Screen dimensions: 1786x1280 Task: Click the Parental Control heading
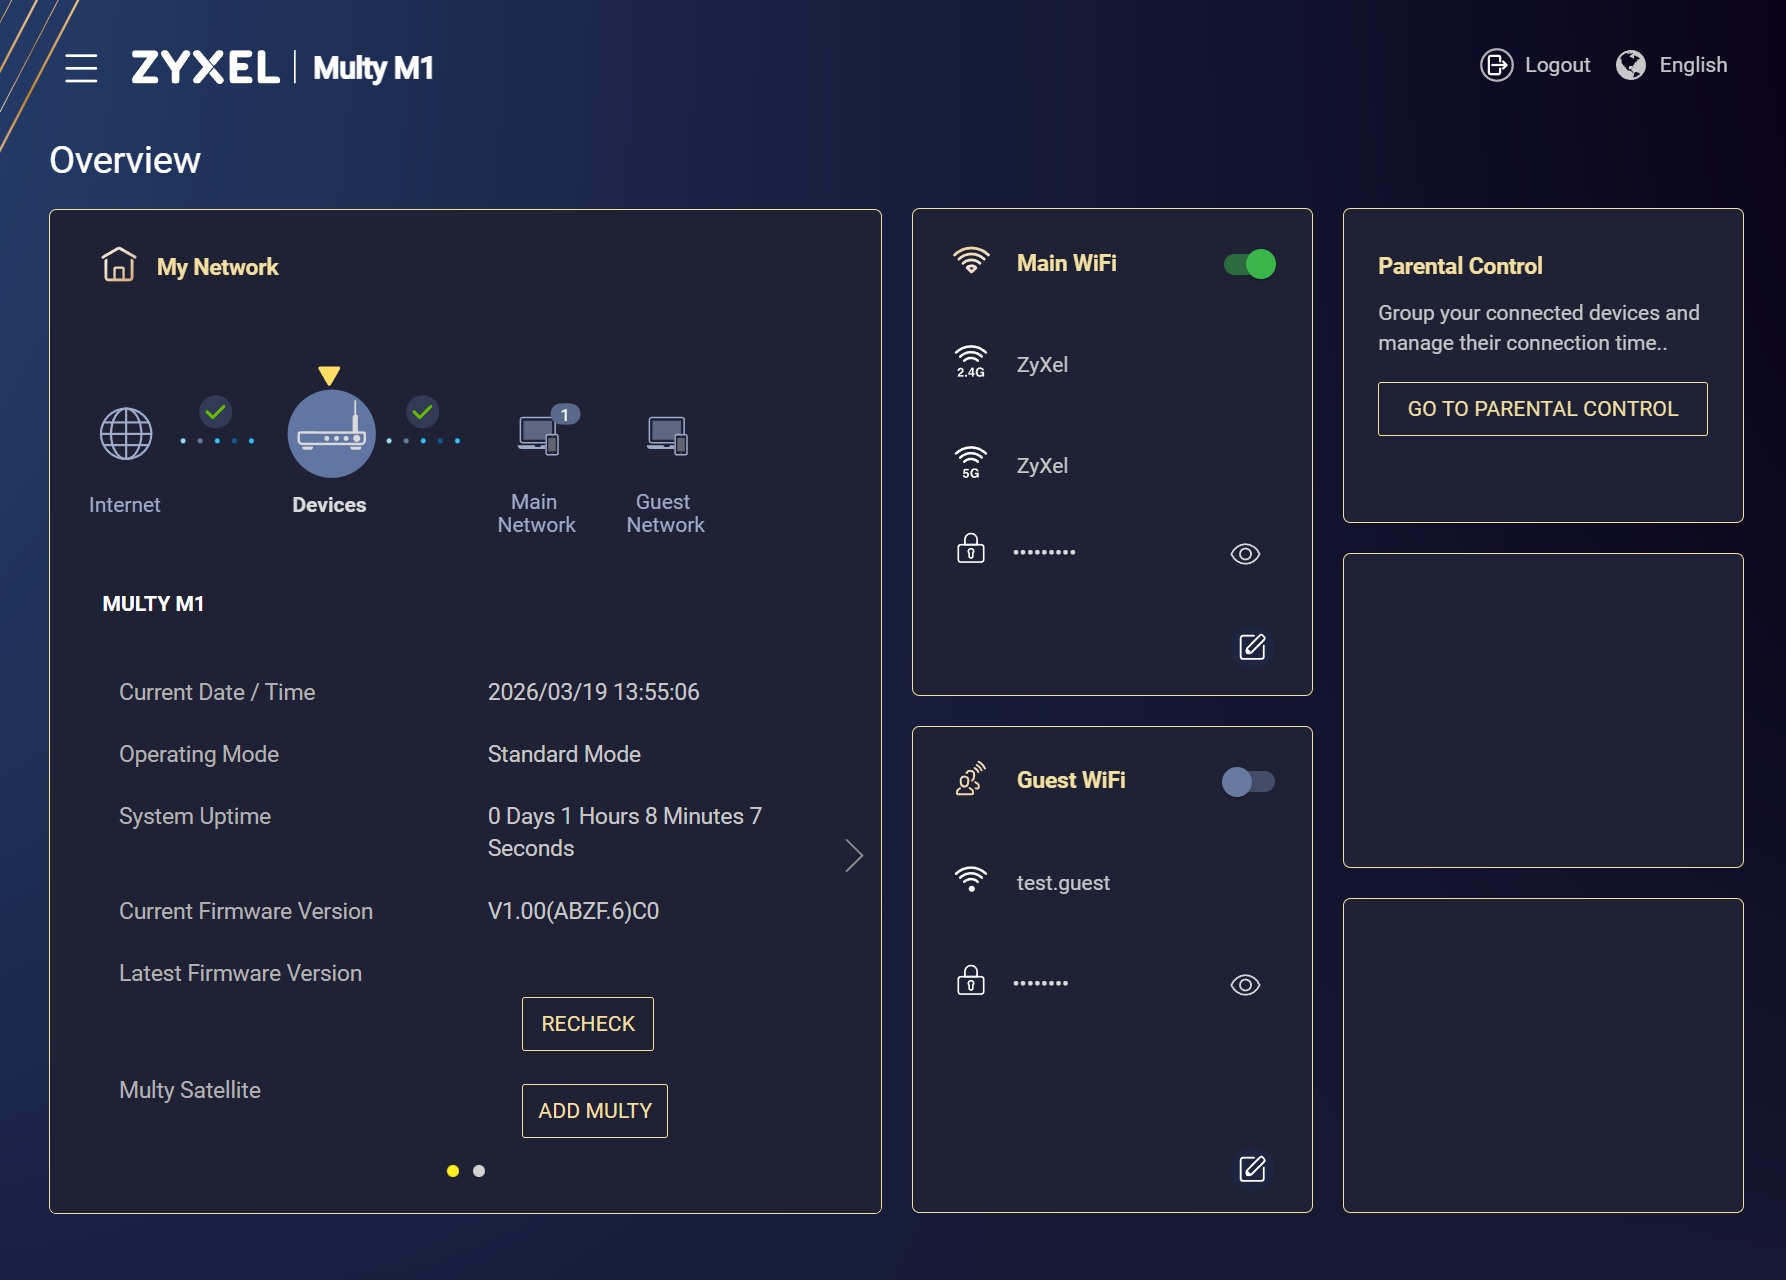(1460, 266)
